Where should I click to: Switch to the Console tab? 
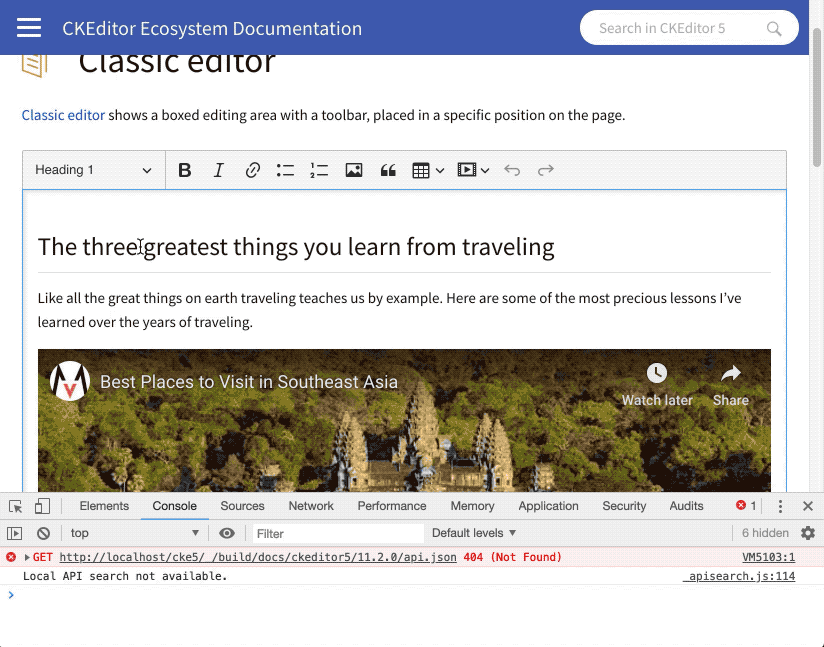(174, 506)
